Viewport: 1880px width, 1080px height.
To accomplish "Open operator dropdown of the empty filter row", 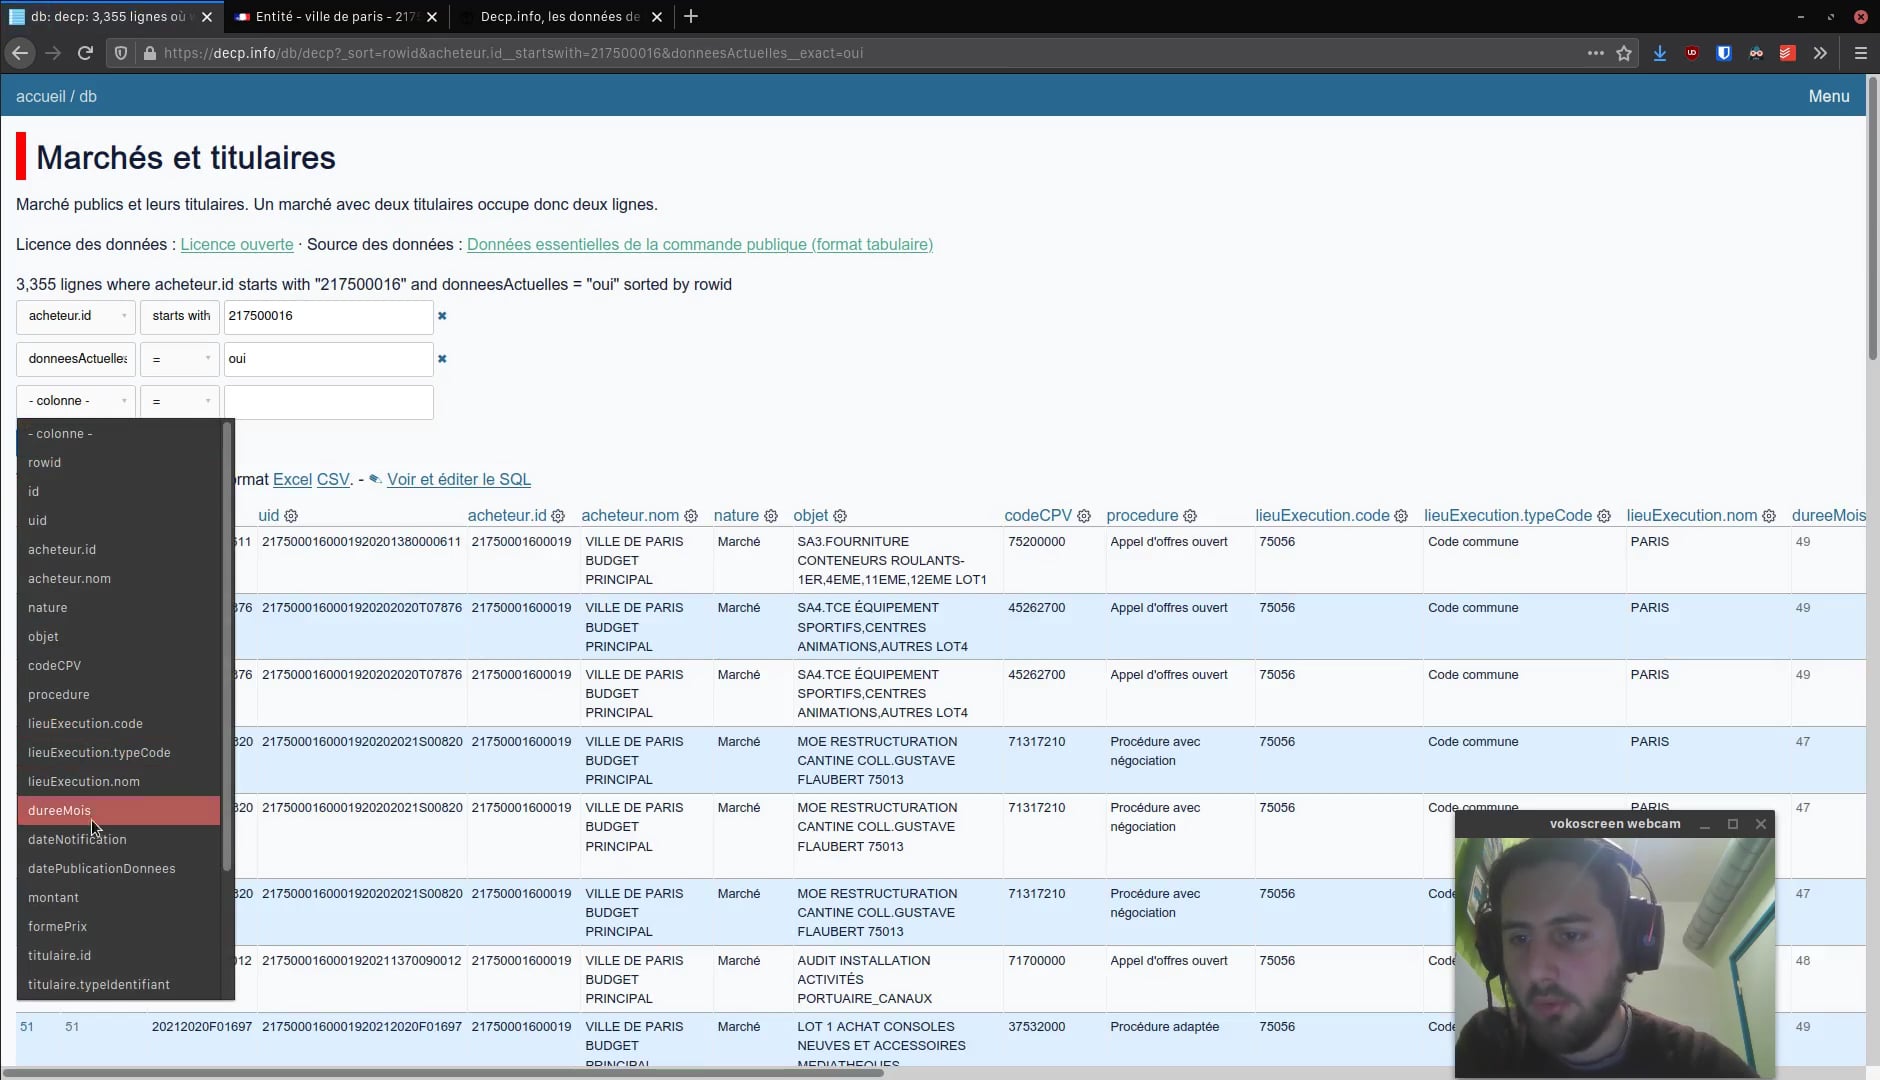I will point(180,401).
